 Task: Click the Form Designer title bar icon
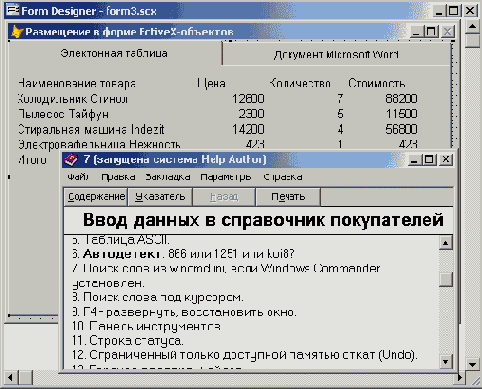[13, 11]
